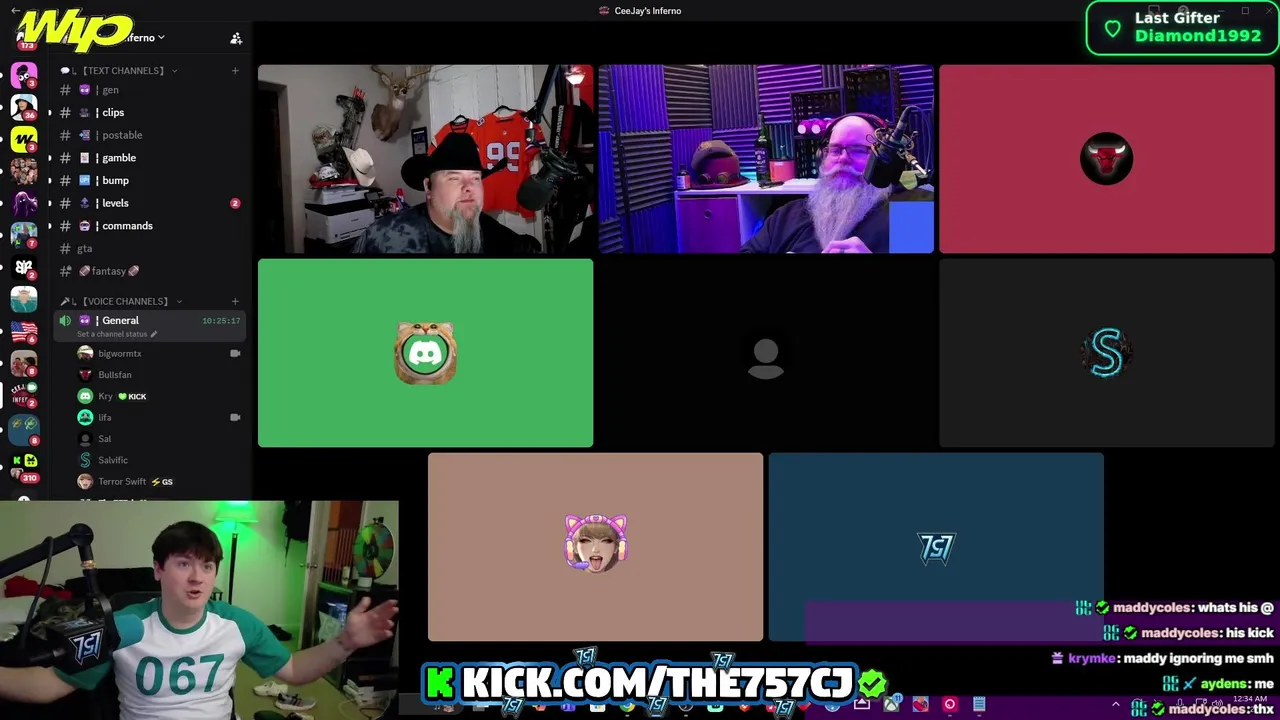The width and height of the screenshot is (1280, 720).
Task: Focus the blank default-avatar participant tile
Action: pyautogui.click(x=766, y=353)
